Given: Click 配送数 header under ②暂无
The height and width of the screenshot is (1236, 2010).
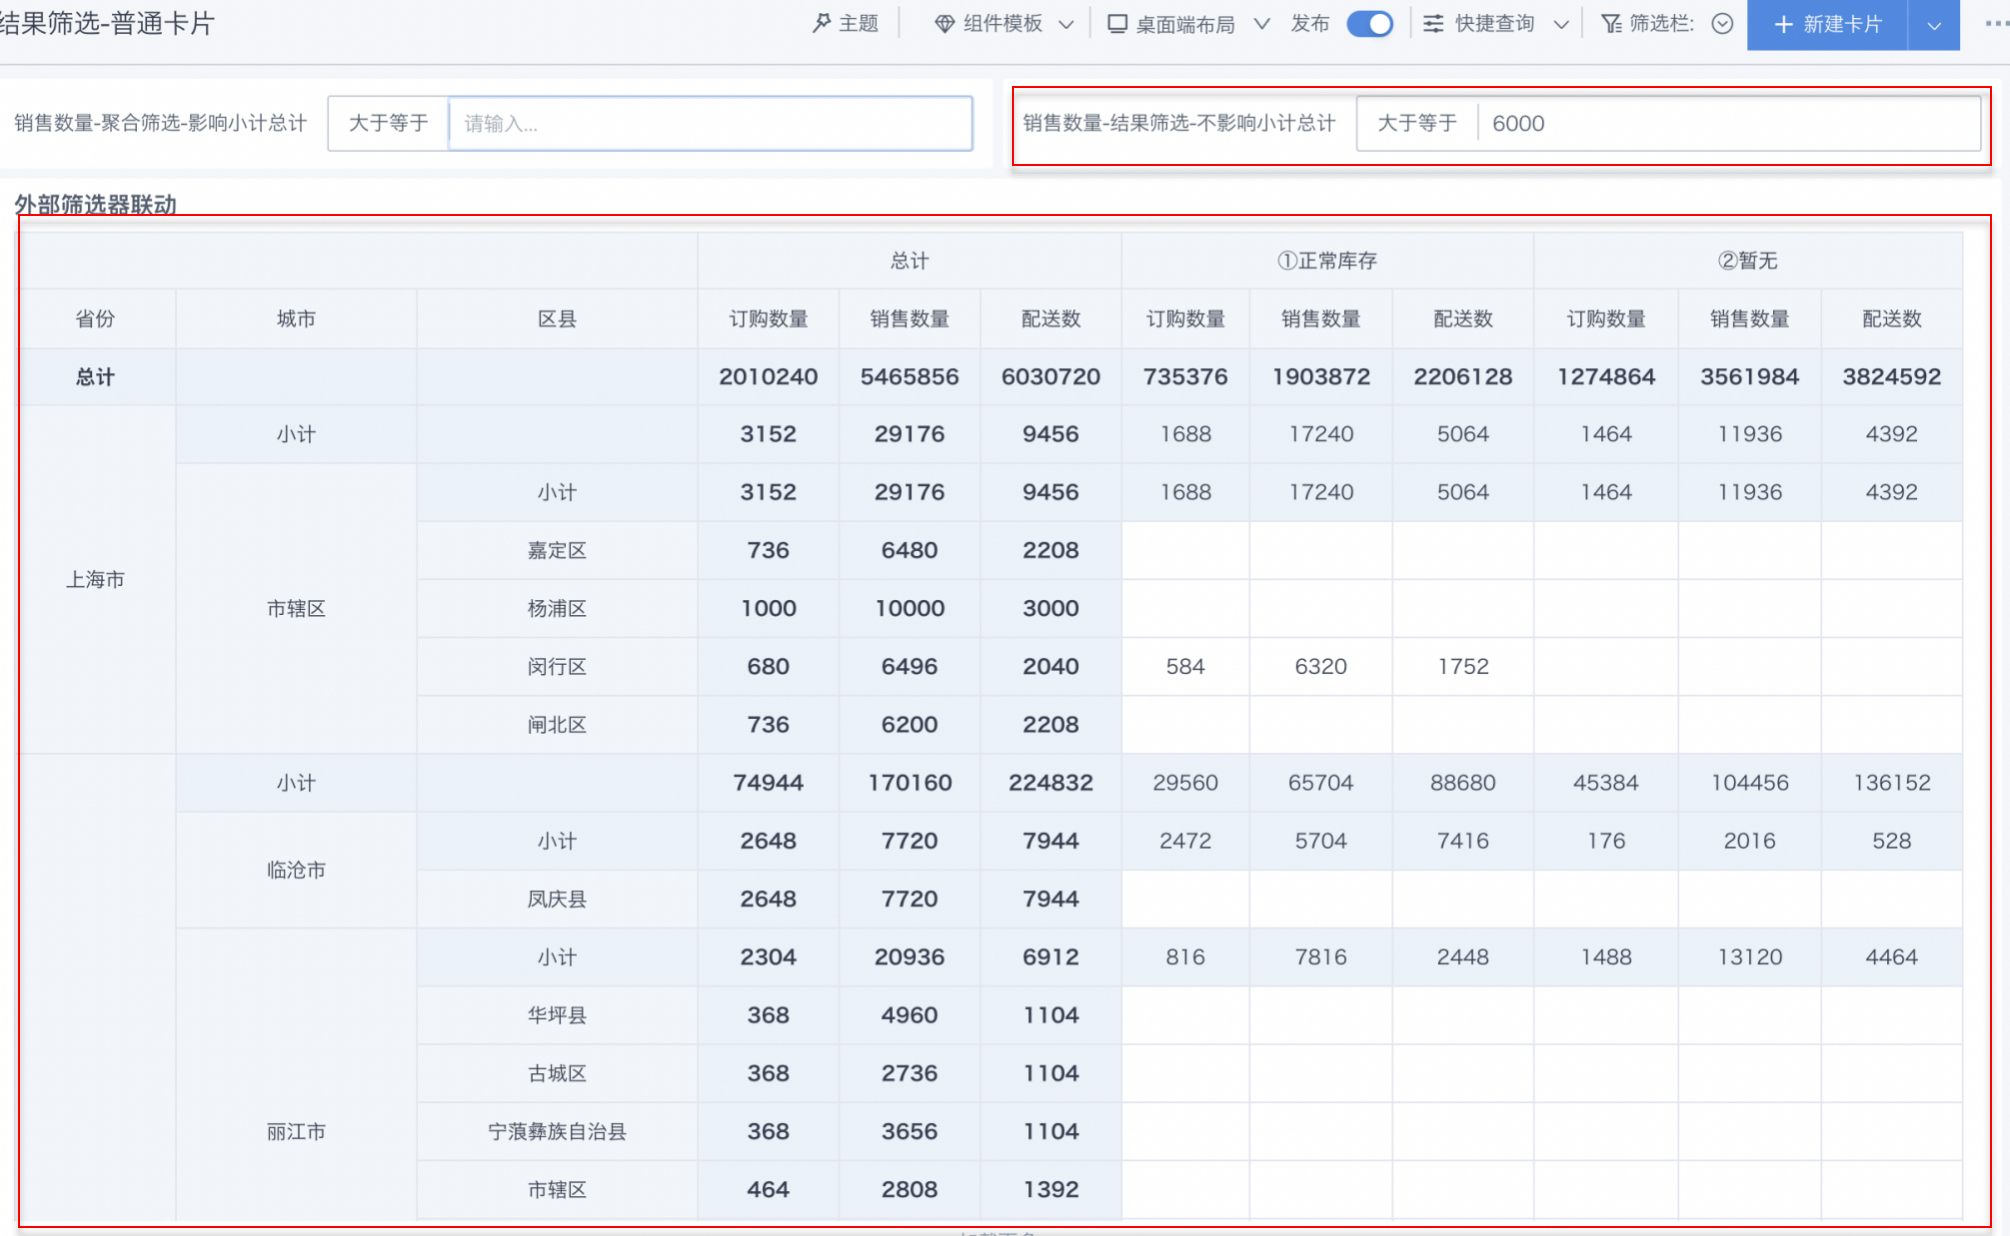Looking at the screenshot, I should (1891, 319).
